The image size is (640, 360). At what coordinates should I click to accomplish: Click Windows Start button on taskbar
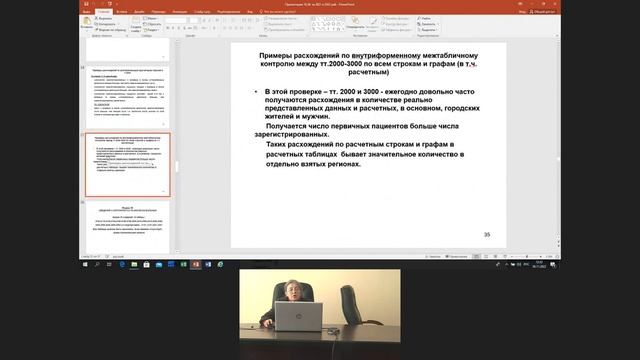85,264
